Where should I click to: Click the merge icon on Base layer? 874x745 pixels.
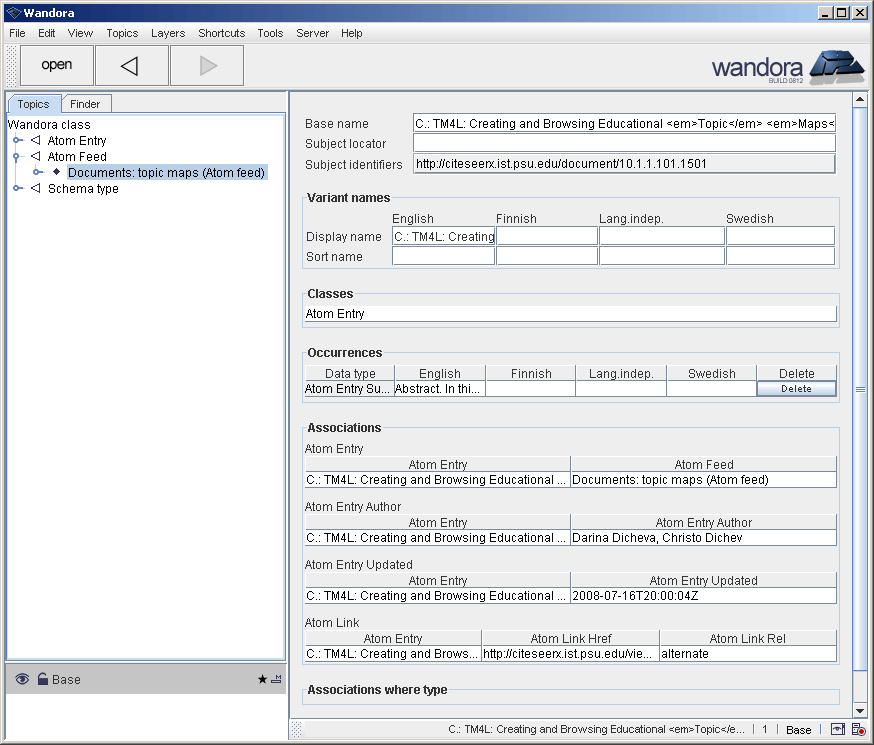276,679
